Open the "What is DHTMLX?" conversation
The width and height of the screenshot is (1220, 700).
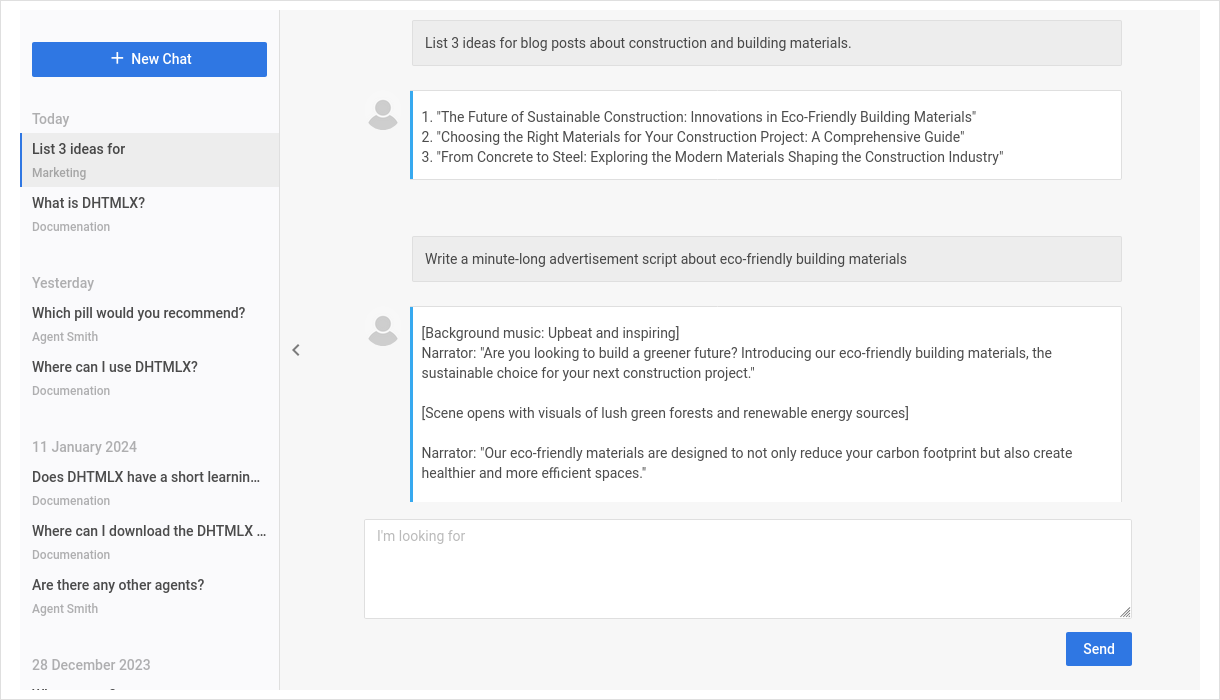[x=88, y=203]
